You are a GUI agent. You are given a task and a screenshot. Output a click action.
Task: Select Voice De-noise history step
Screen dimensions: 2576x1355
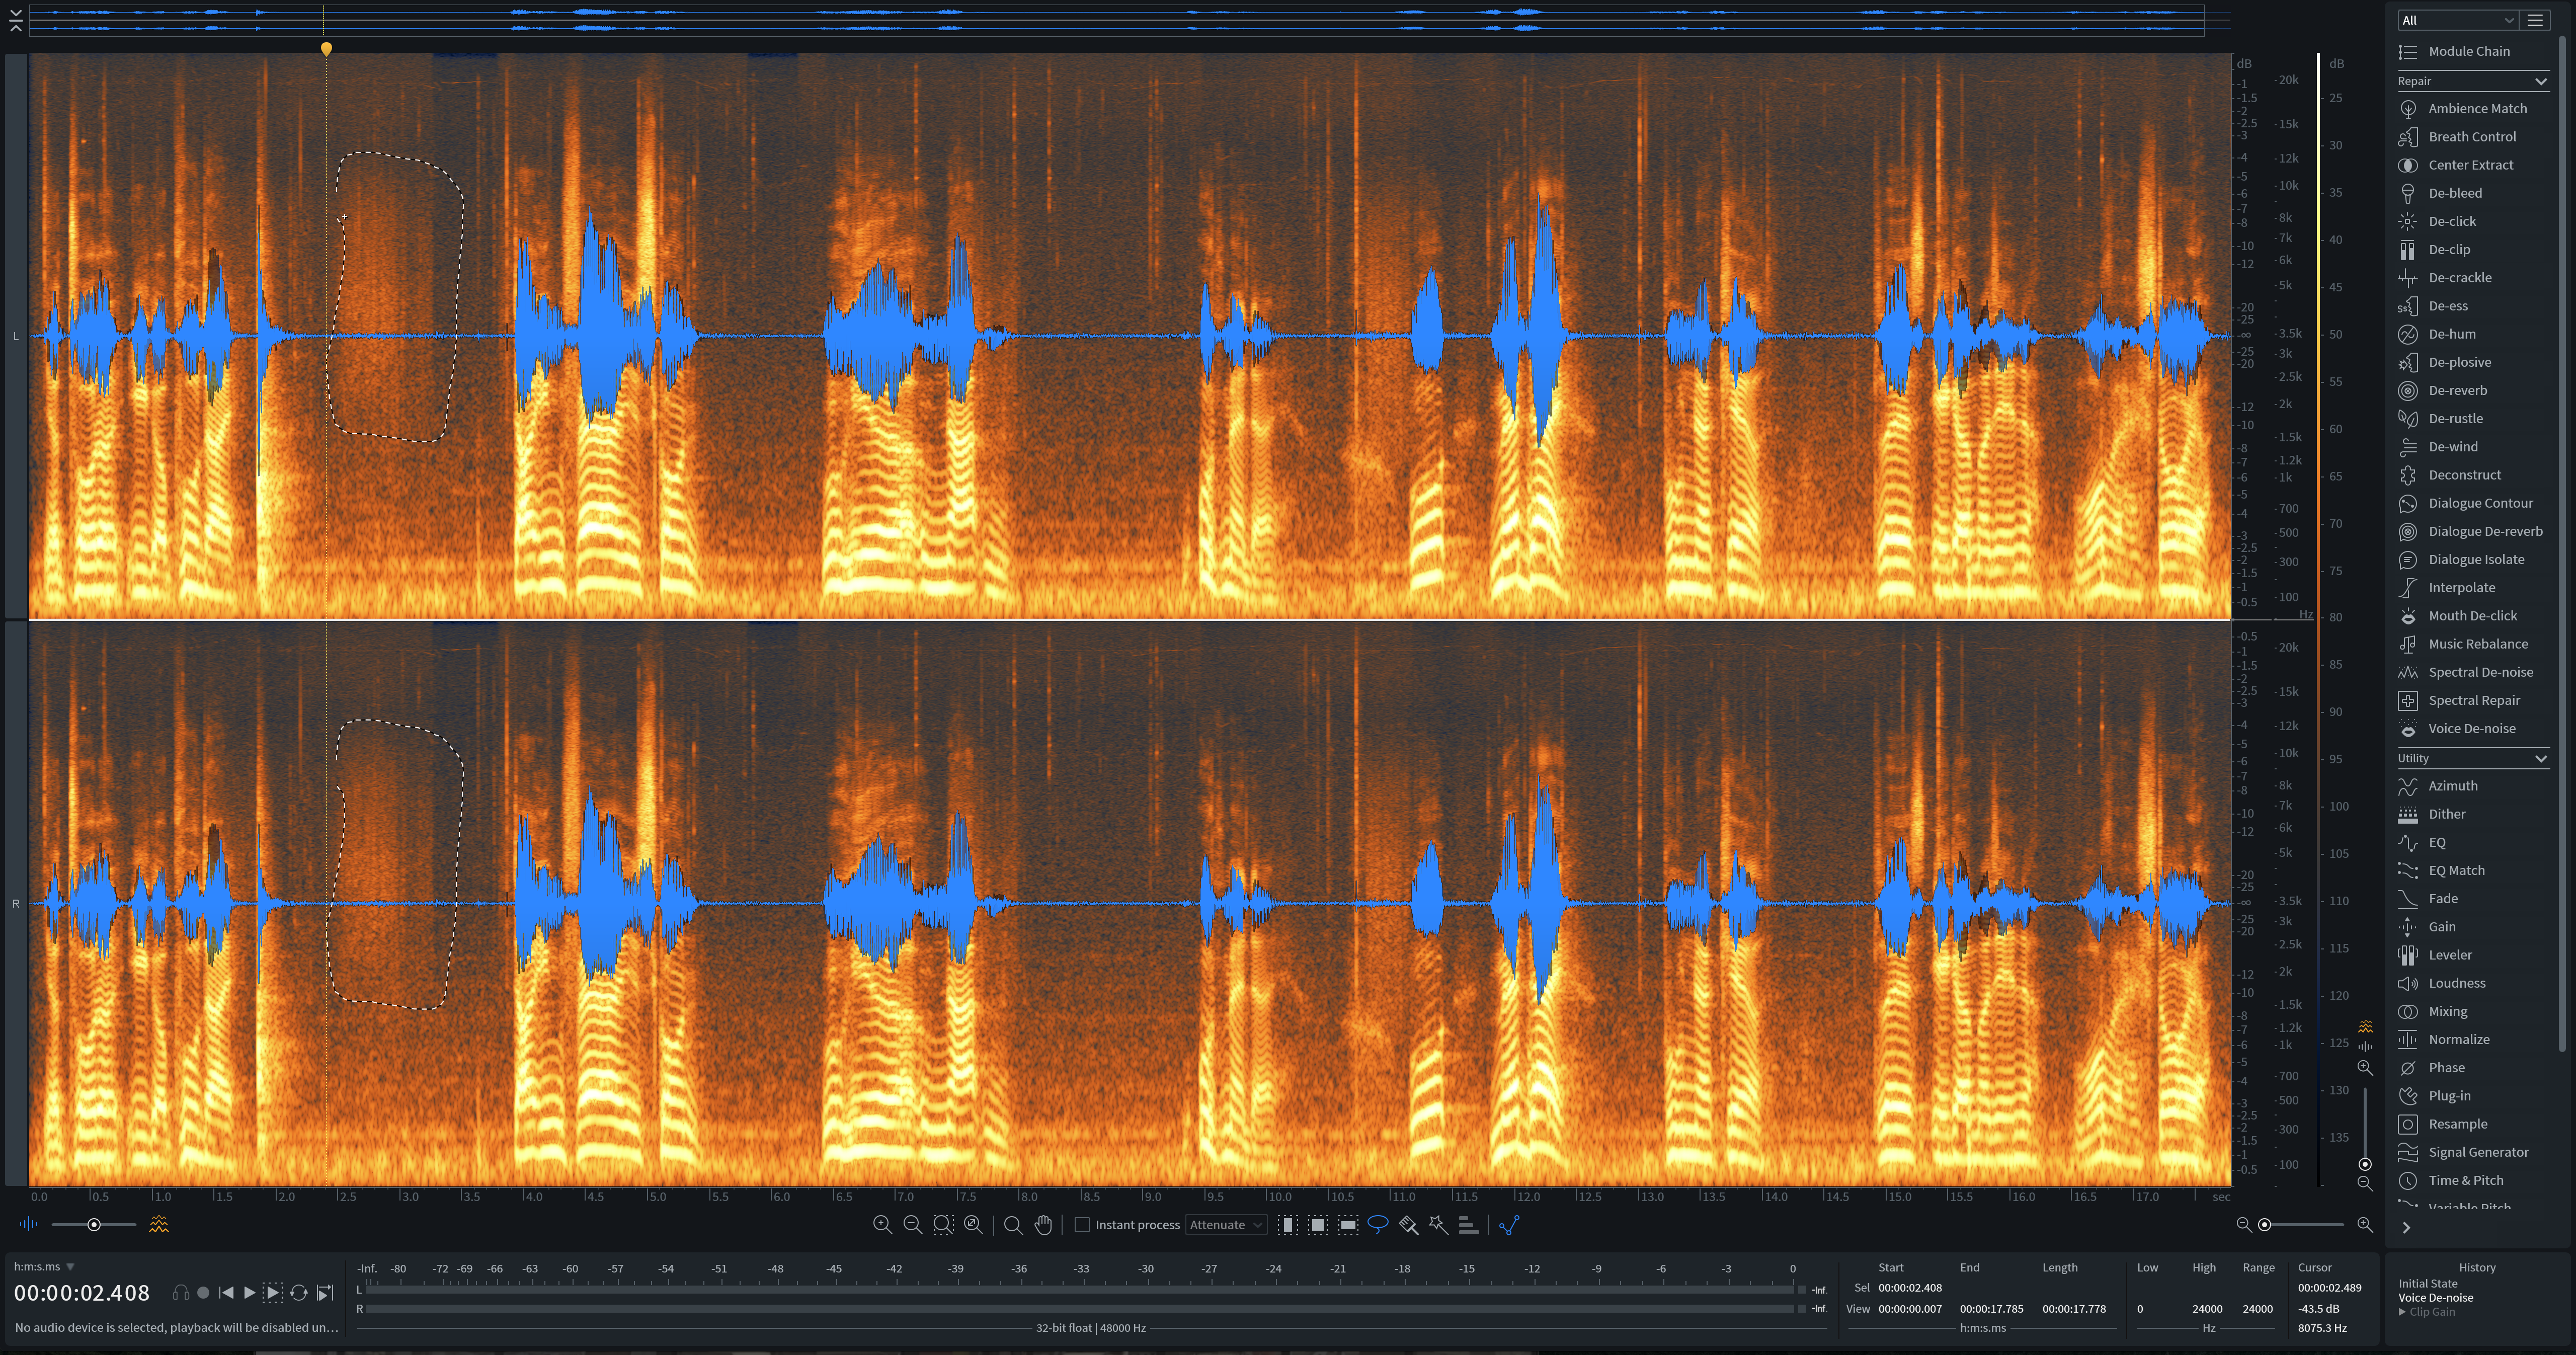(2435, 1297)
